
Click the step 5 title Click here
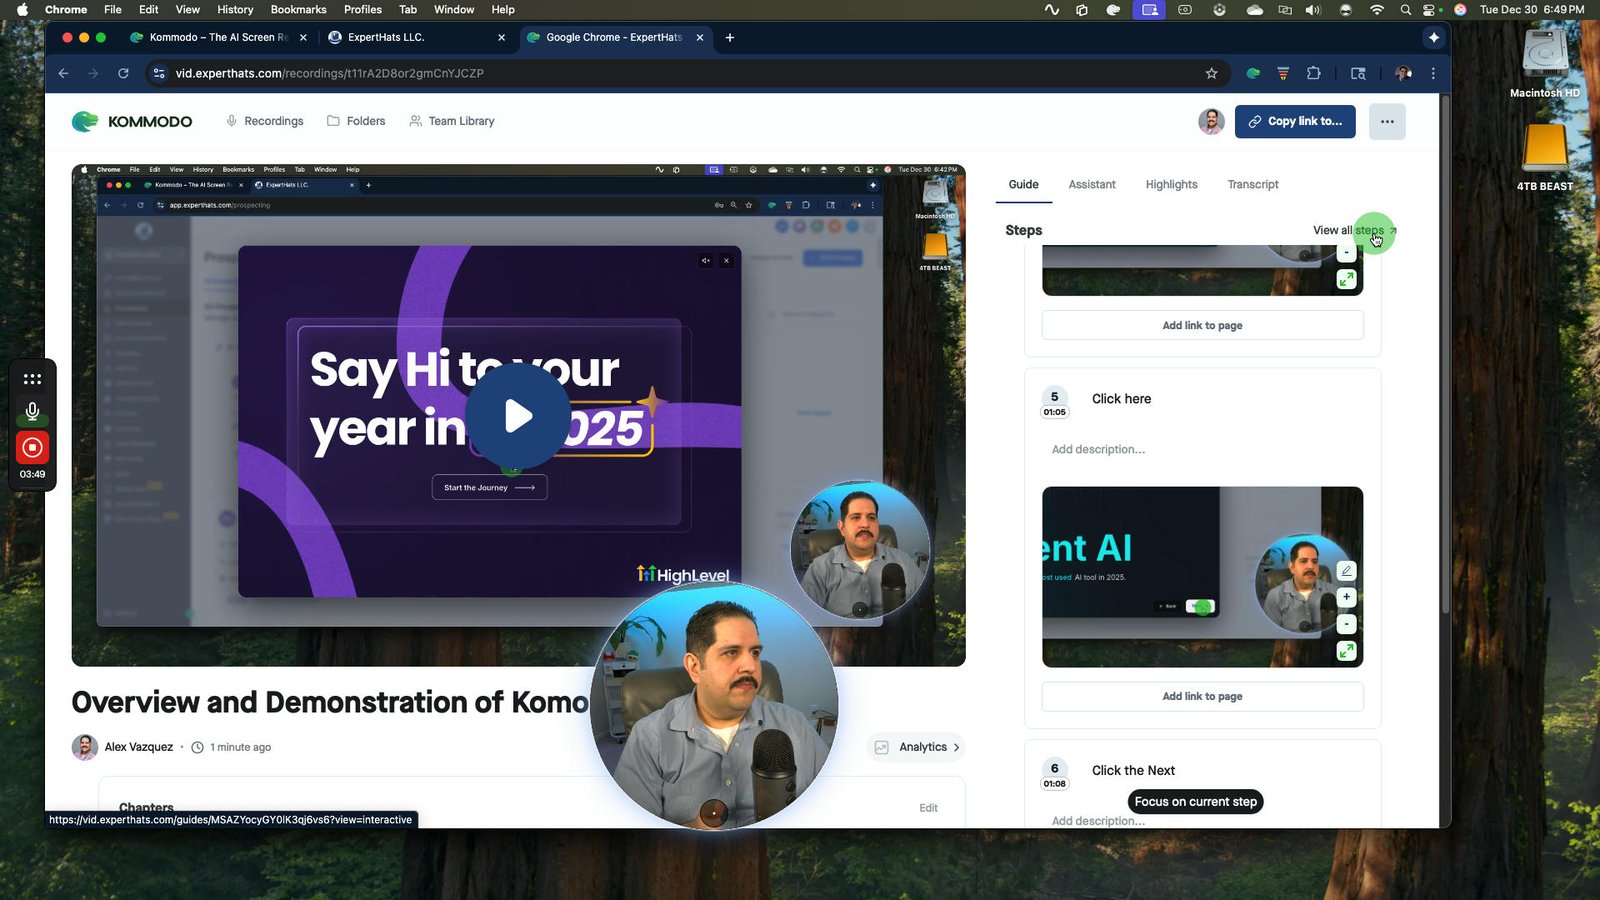[x=1121, y=398]
